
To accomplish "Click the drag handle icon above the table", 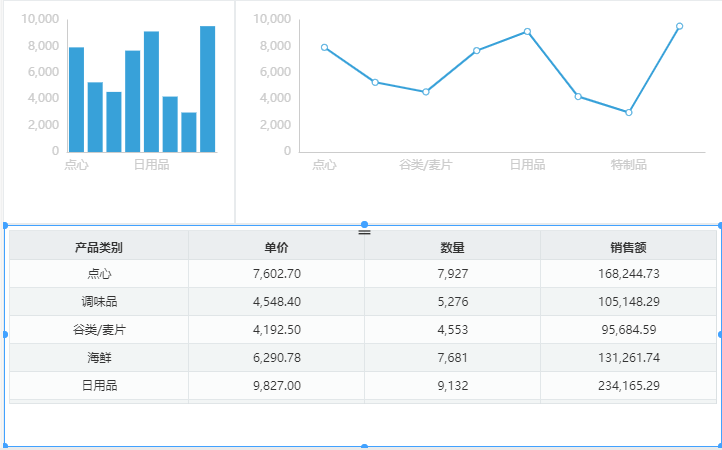I will (x=364, y=232).
